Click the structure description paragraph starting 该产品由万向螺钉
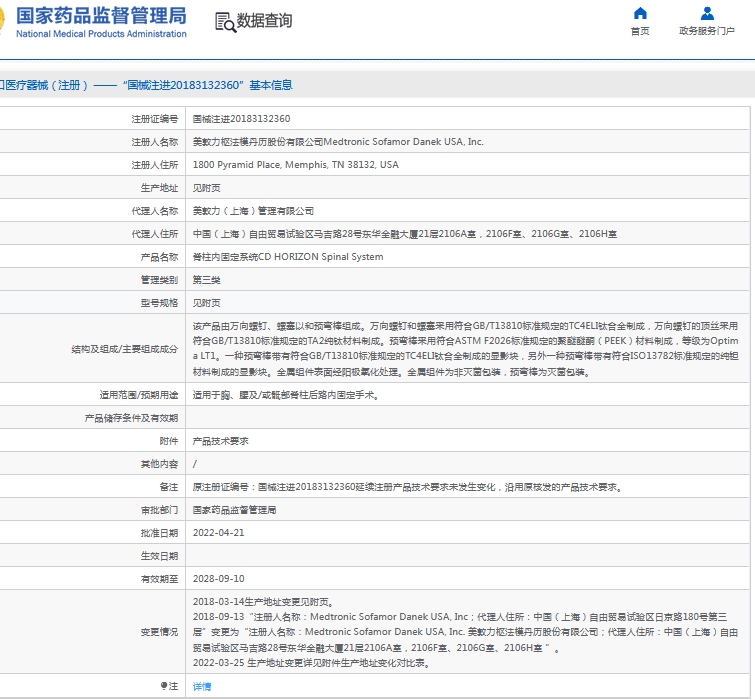Screen dimensions: 755x700 tap(465, 349)
